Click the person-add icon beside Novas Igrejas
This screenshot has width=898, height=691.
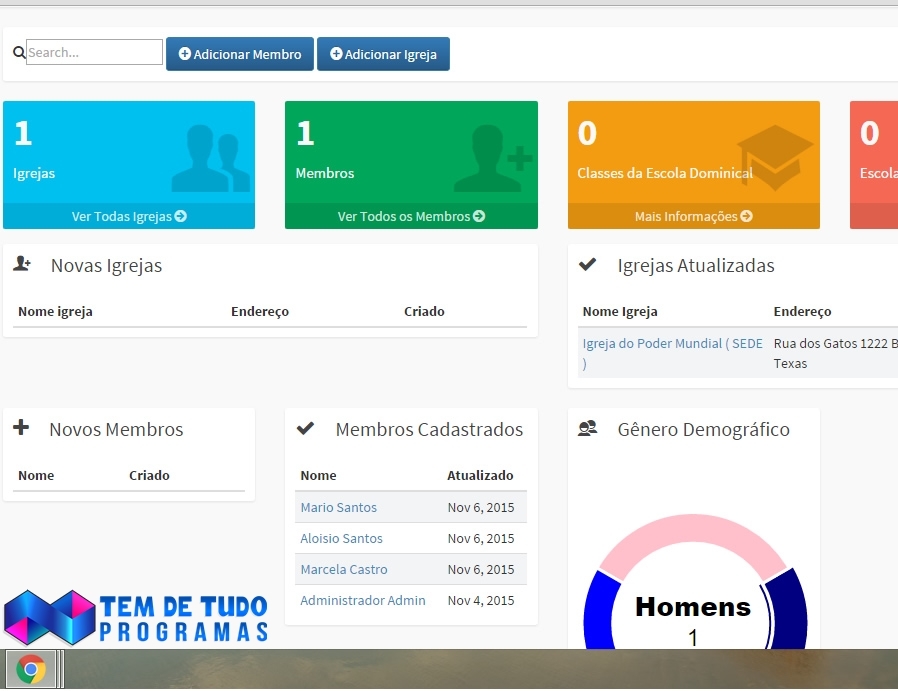coord(22,263)
